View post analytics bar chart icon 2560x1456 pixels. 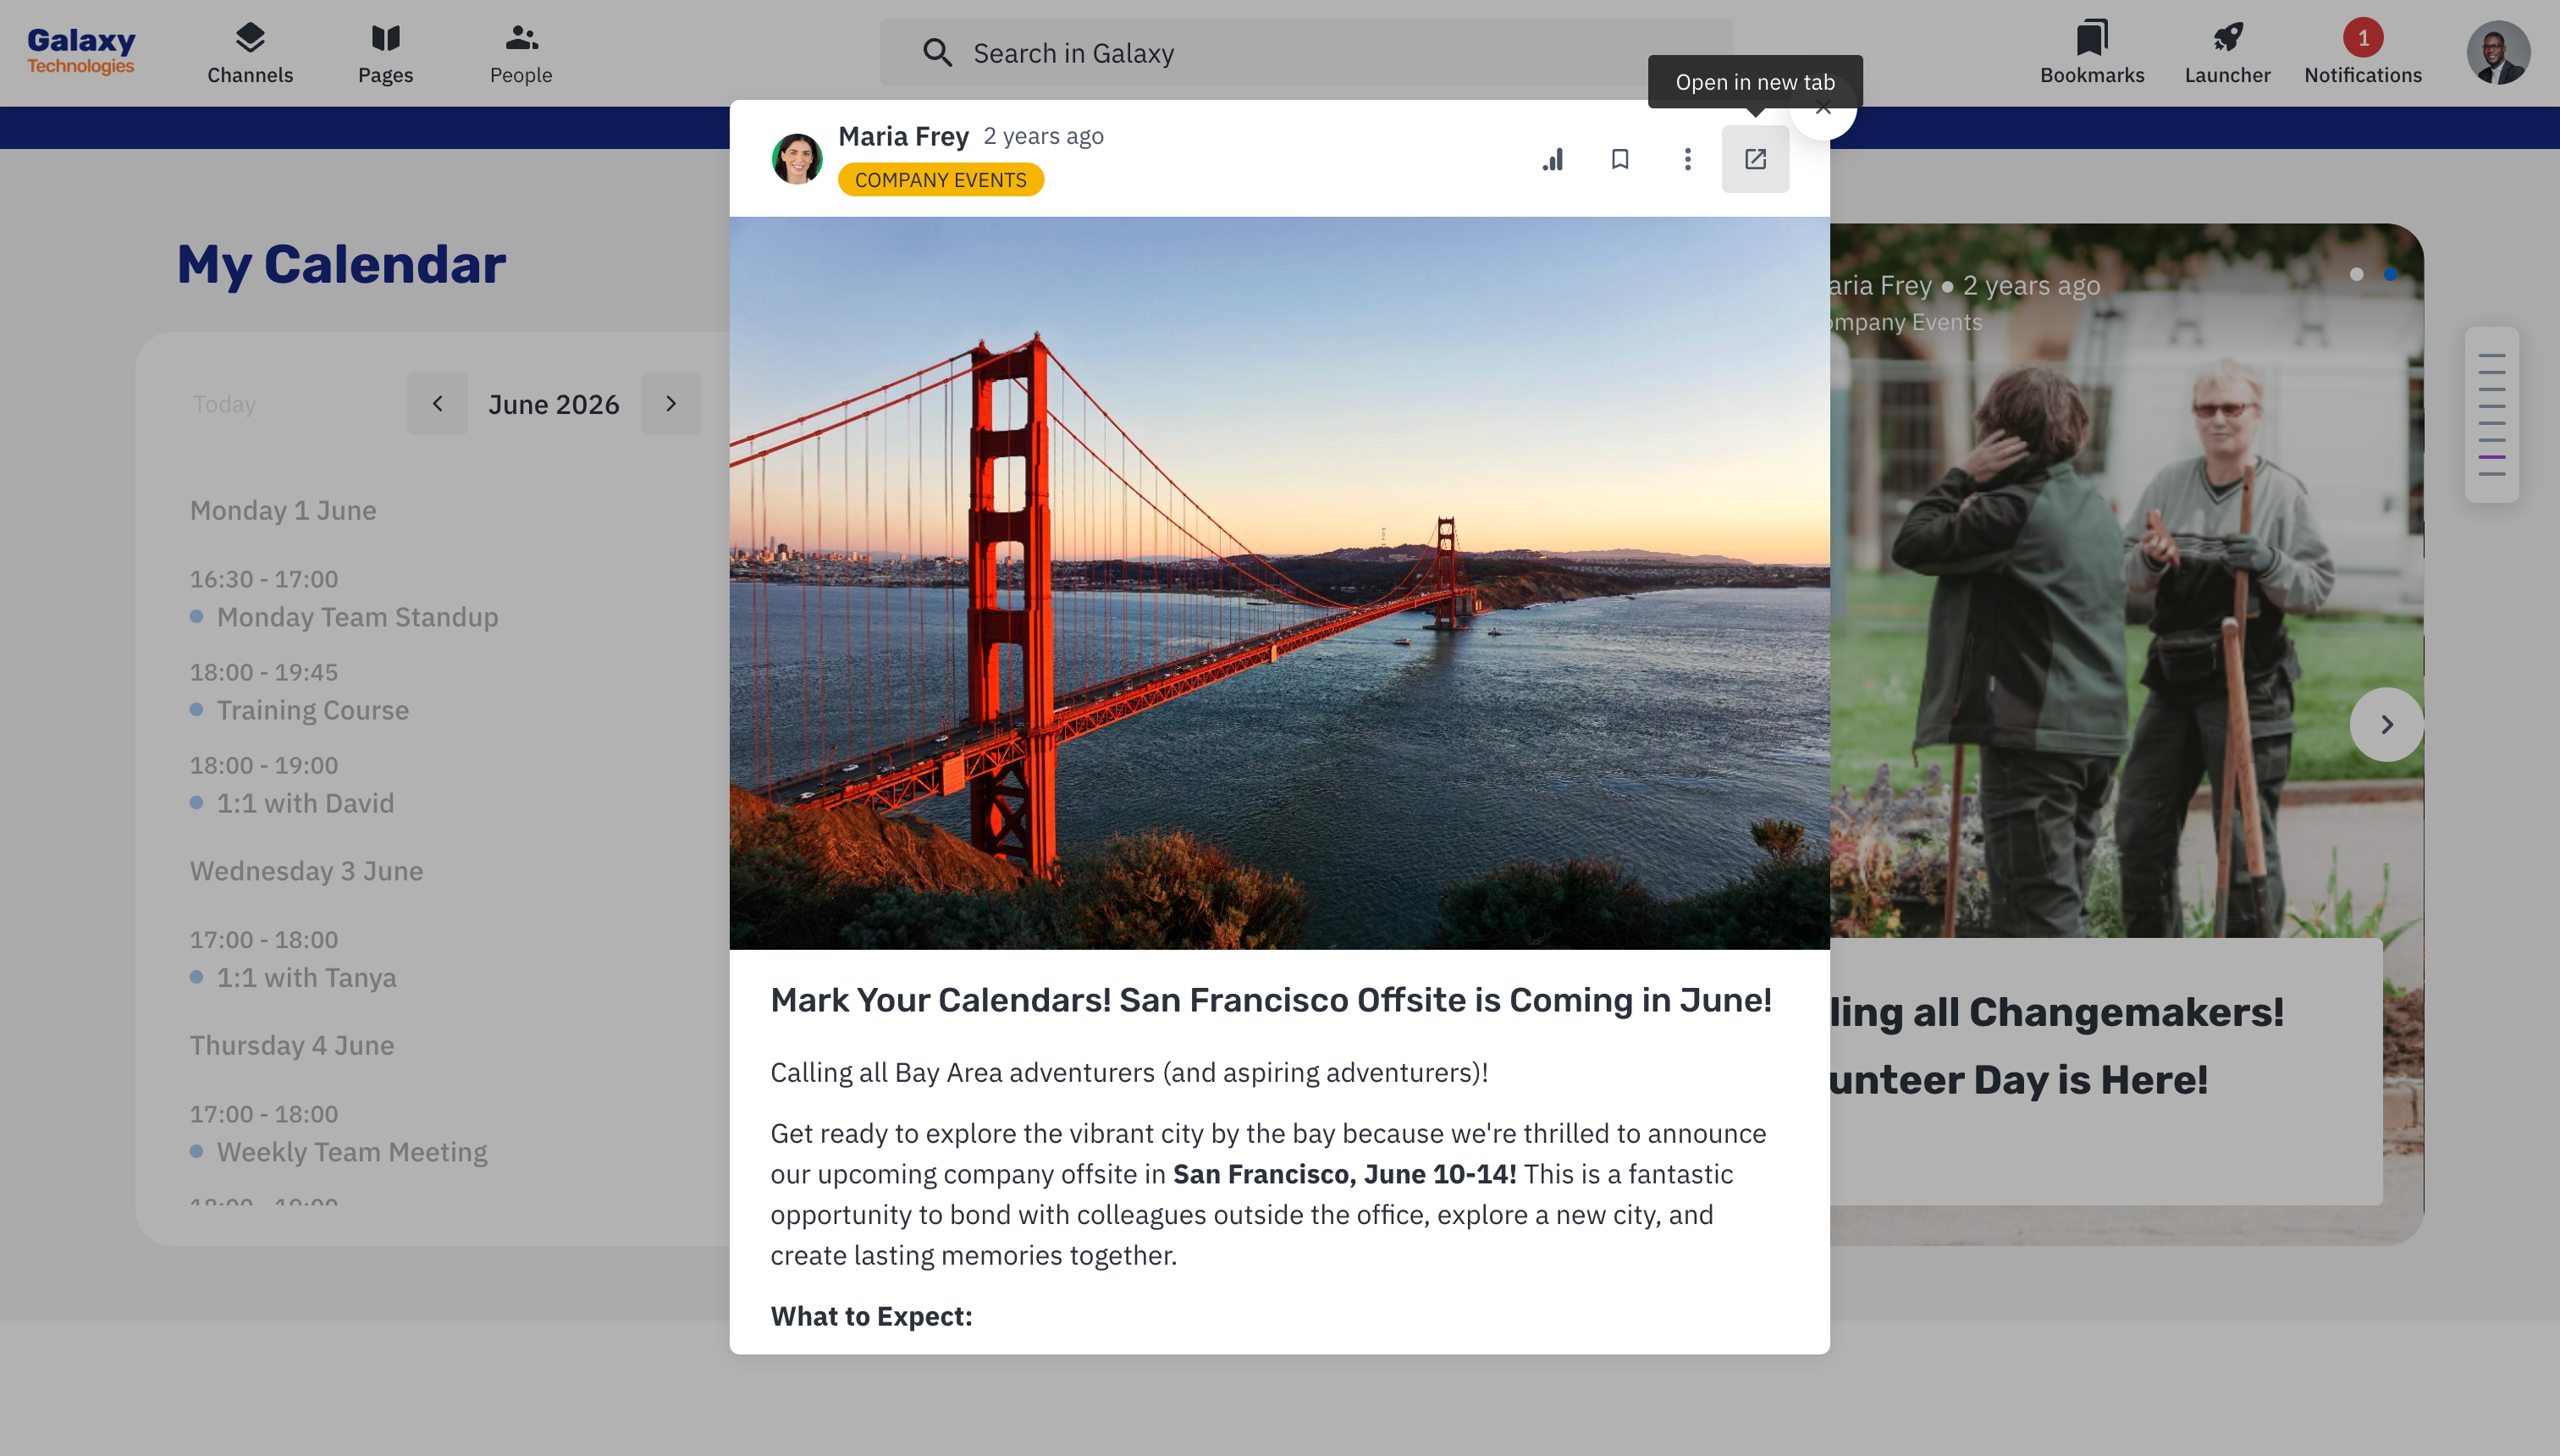coord(1552,159)
